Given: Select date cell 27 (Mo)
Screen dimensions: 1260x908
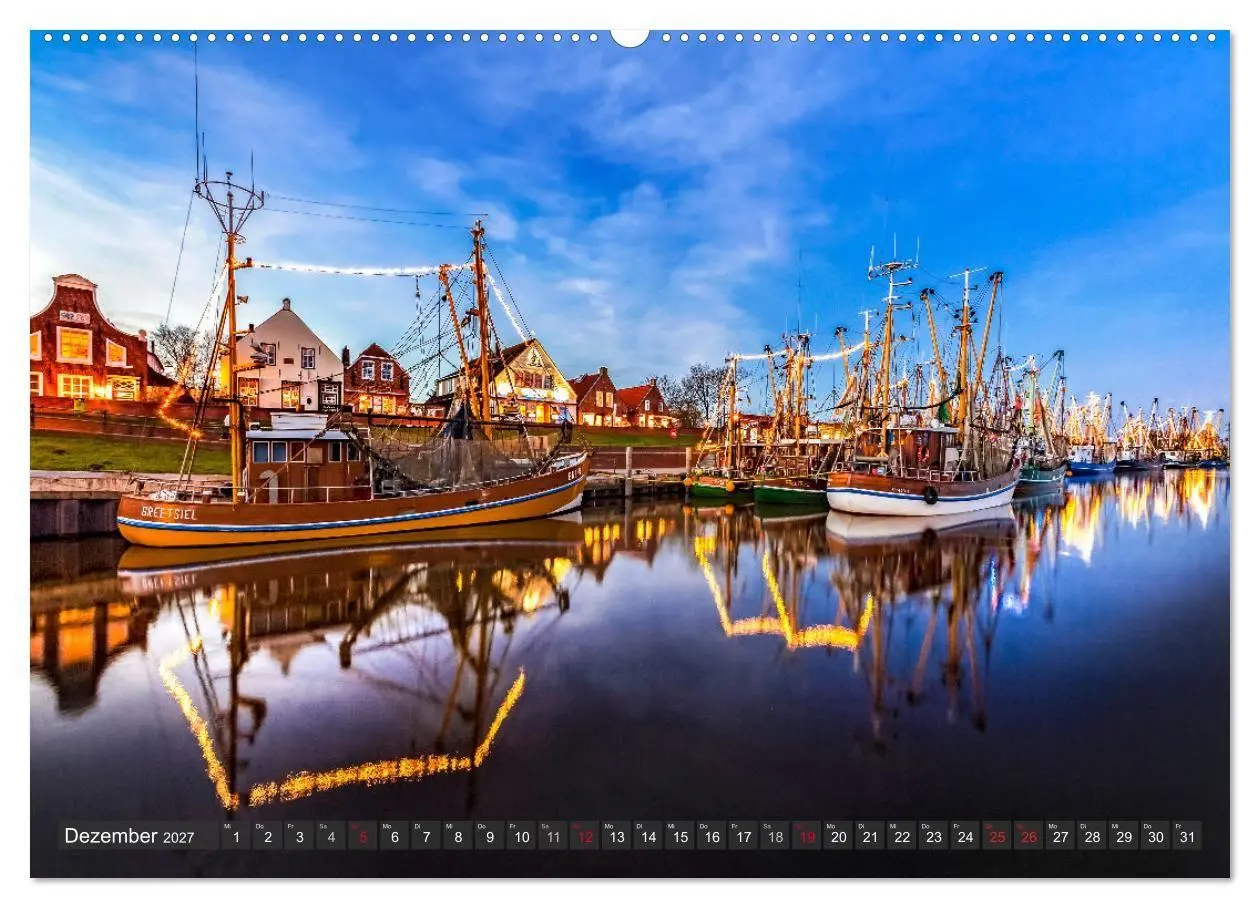Looking at the screenshot, I should (x=1061, y=836).
